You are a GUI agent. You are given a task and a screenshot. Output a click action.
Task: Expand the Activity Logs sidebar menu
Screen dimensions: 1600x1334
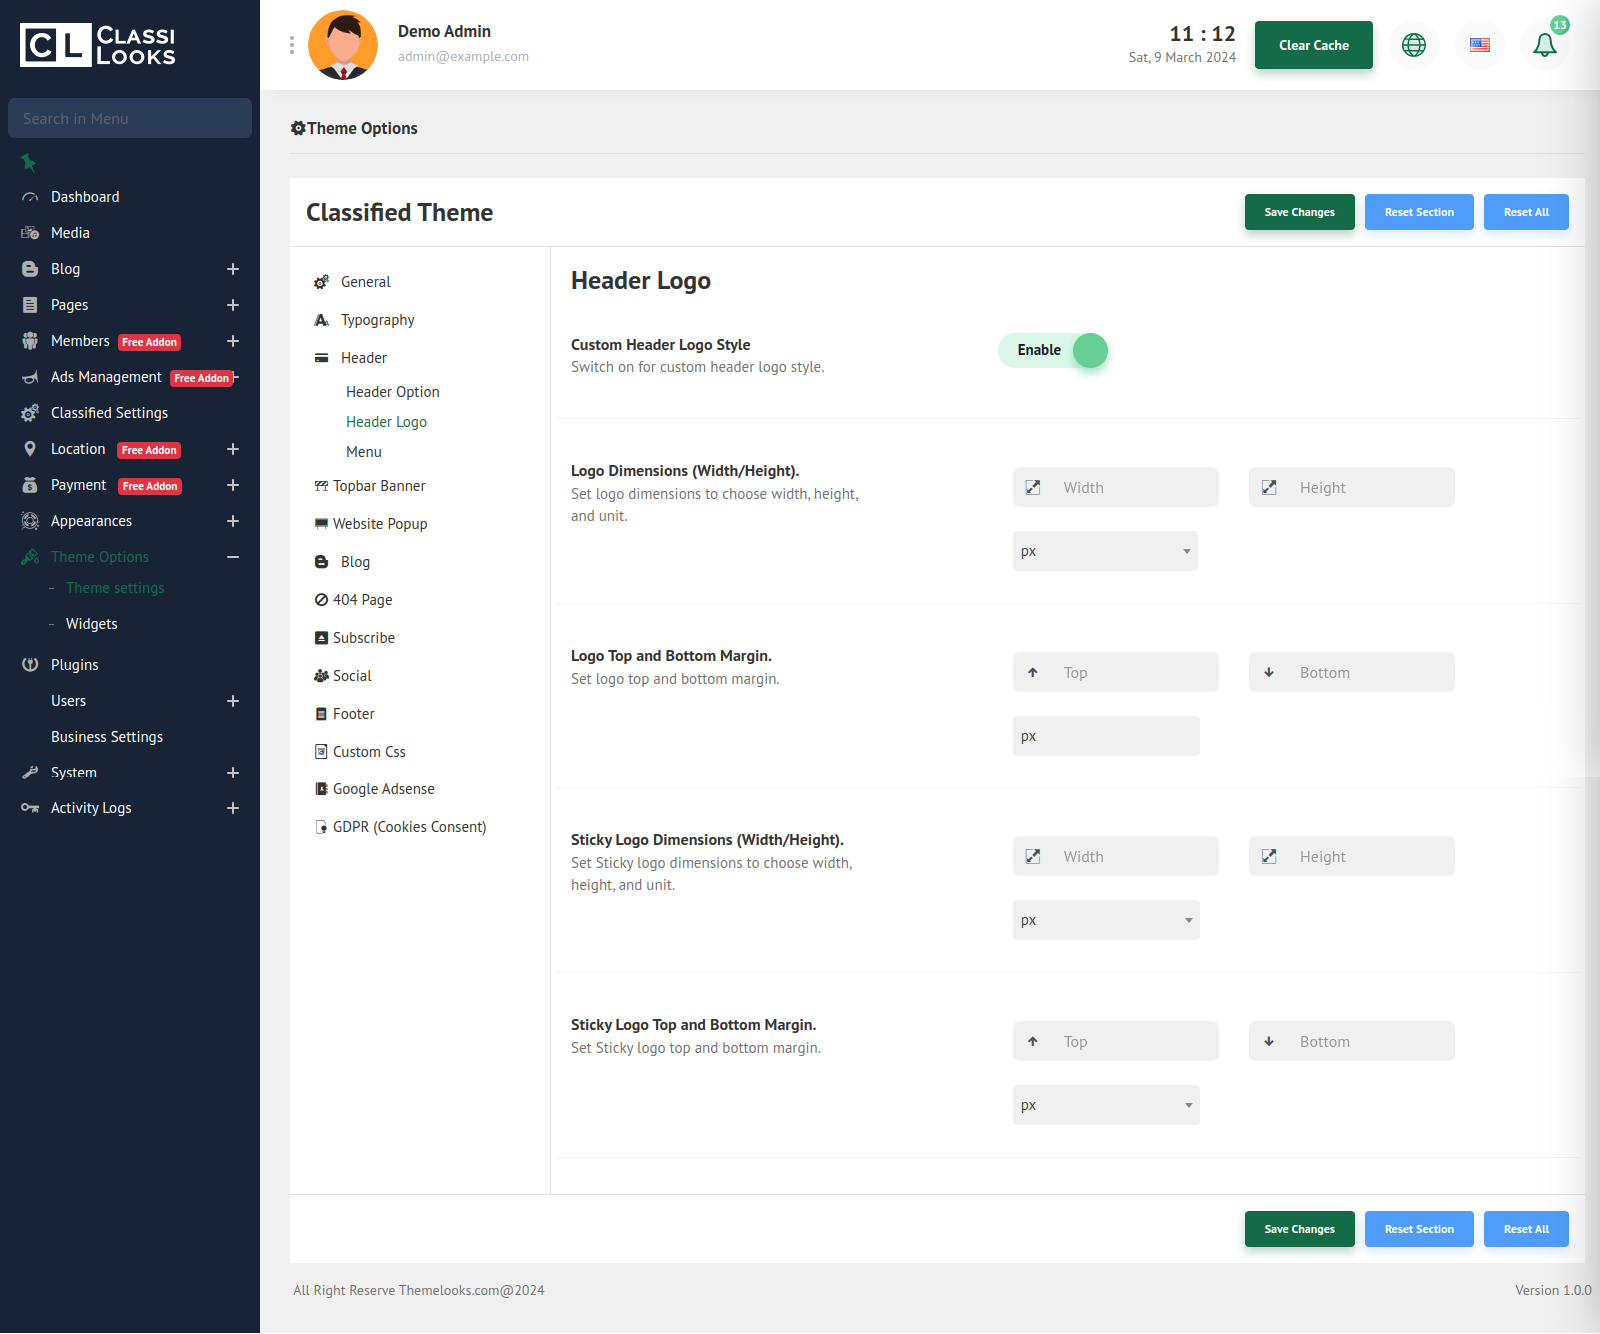[232, 808]
